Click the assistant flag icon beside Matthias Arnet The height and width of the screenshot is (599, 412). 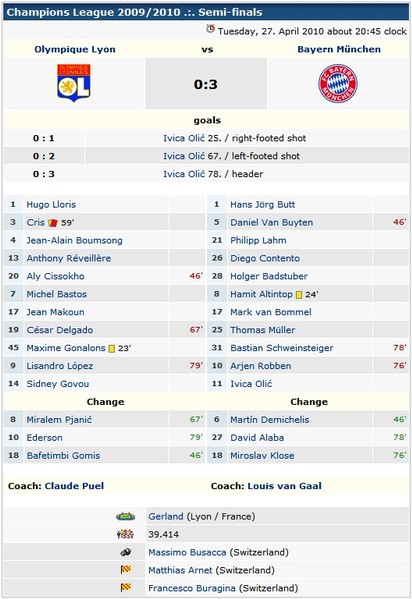[x=126, y=570]
